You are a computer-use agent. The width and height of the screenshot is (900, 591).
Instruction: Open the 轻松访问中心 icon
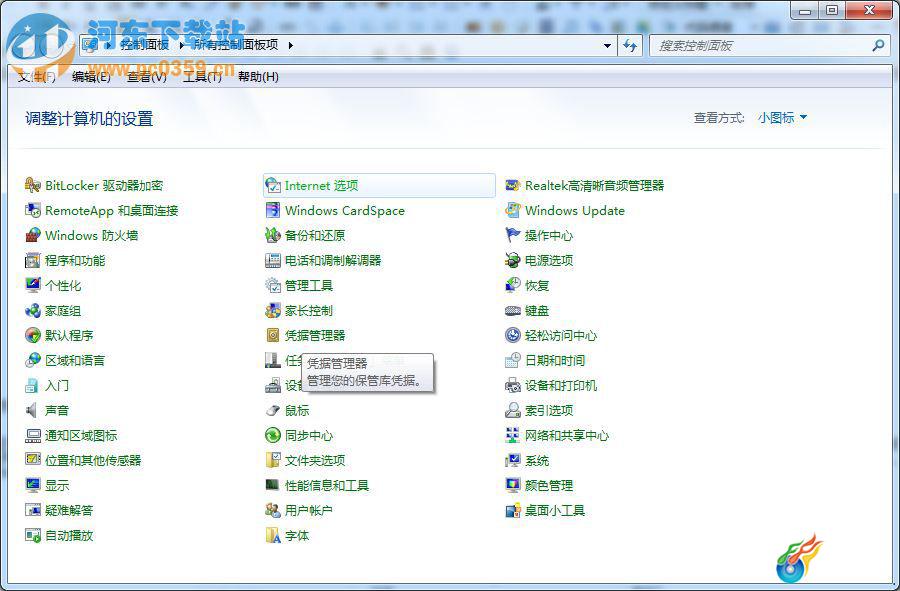point(513,335)
